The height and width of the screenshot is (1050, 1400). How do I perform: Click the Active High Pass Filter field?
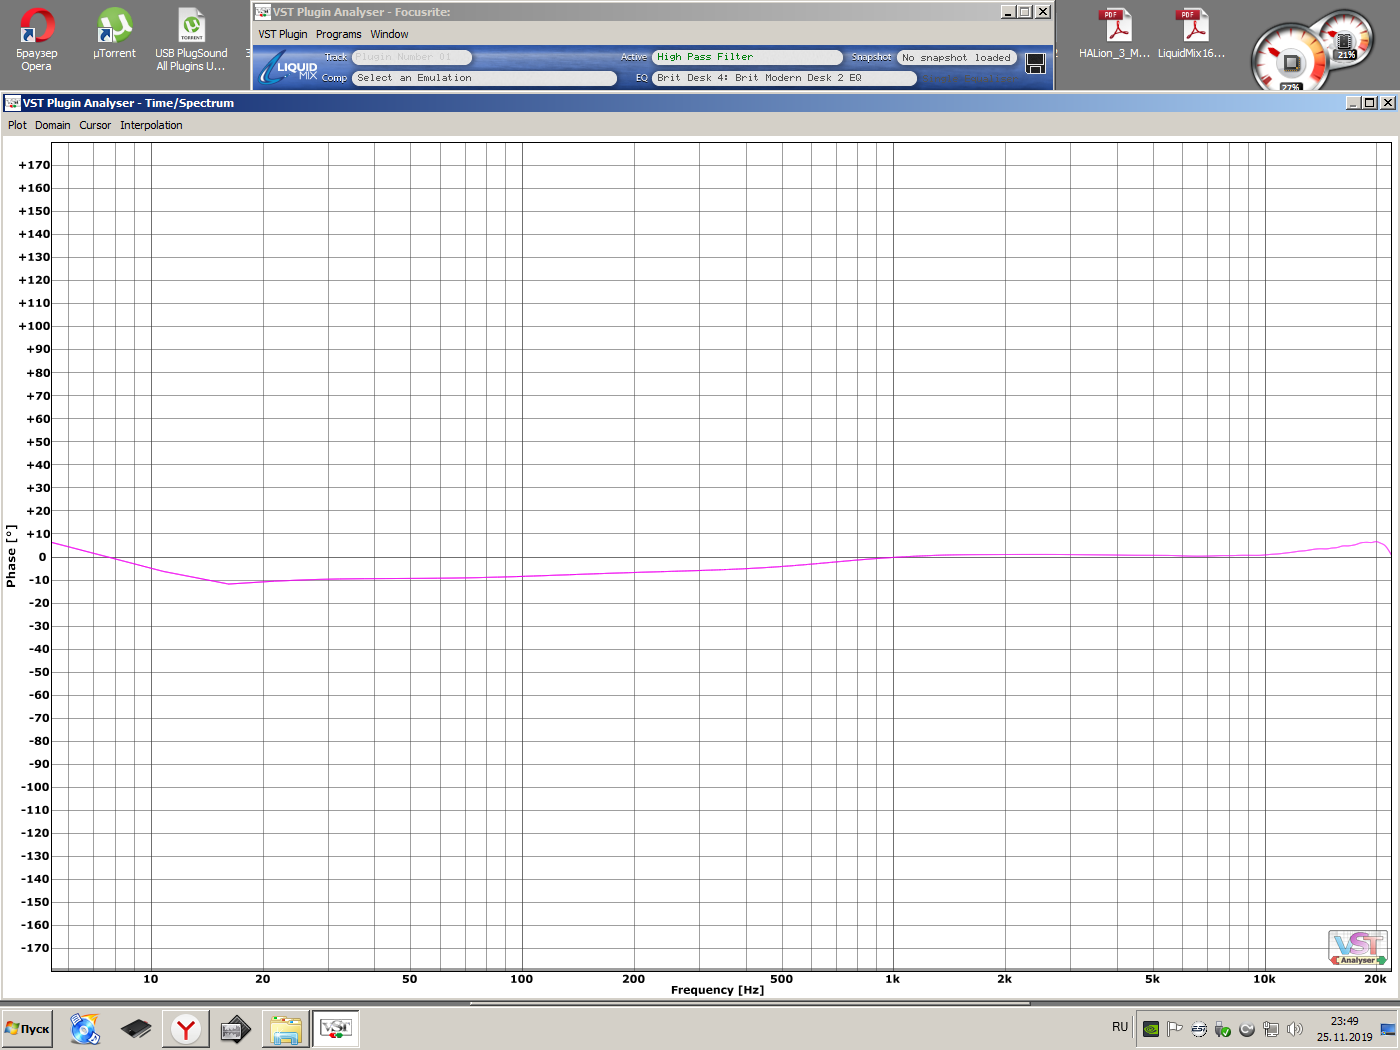point(747,57)
